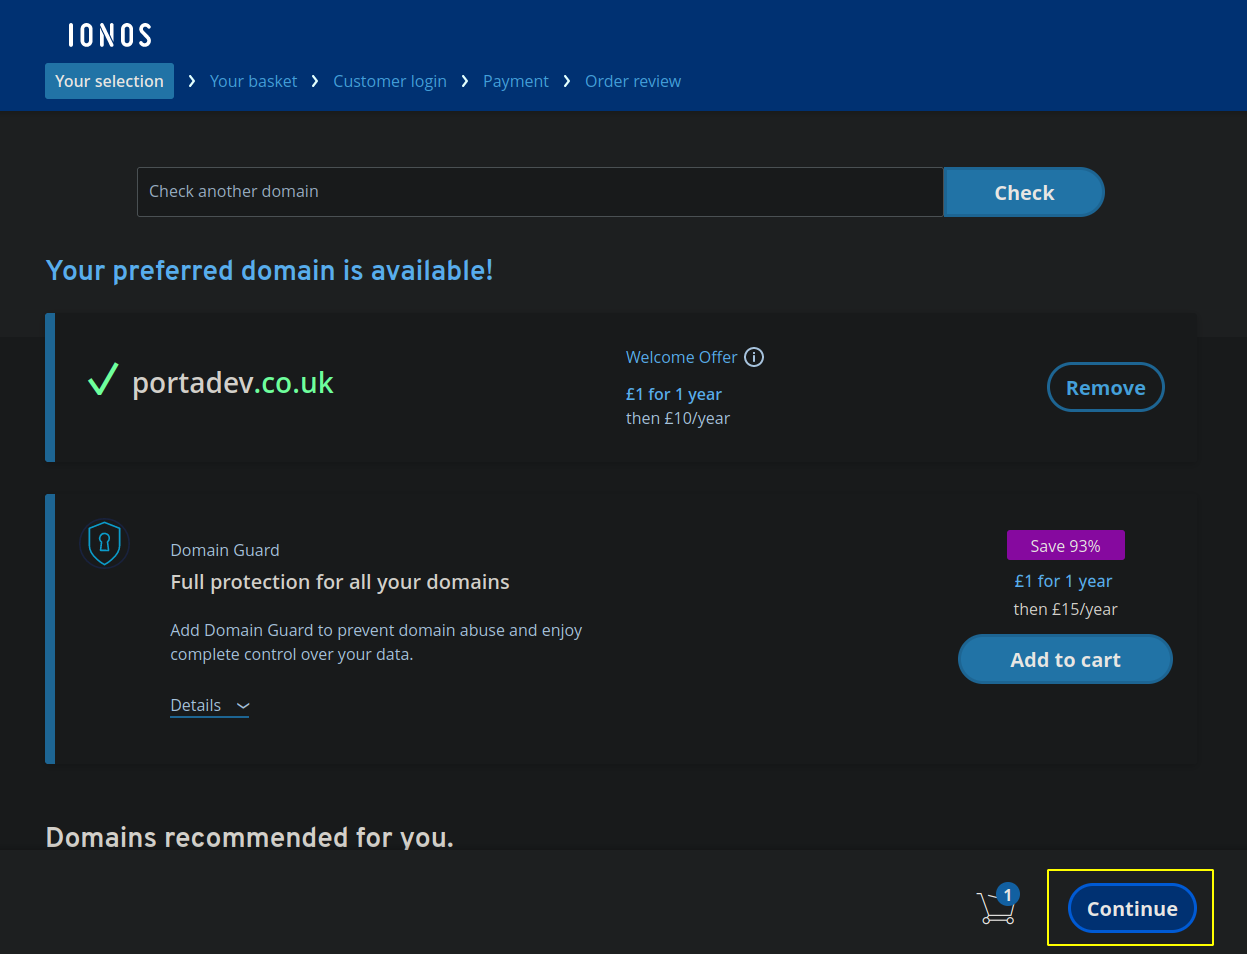Click the Domain Guard shield icon
The width and height of the screenshot is (1247, 954).
click(x=105, y=544)
